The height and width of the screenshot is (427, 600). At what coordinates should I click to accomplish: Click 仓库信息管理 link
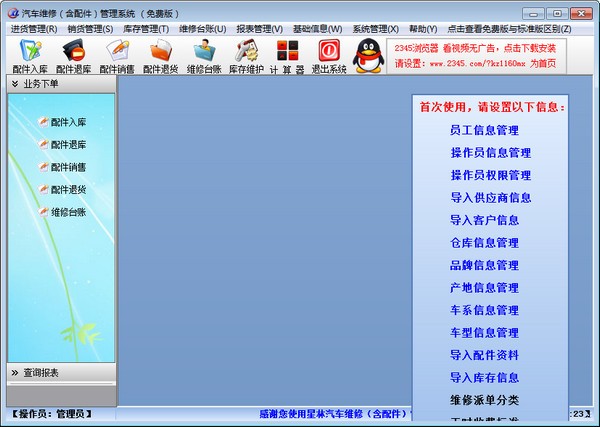[484, 243]
